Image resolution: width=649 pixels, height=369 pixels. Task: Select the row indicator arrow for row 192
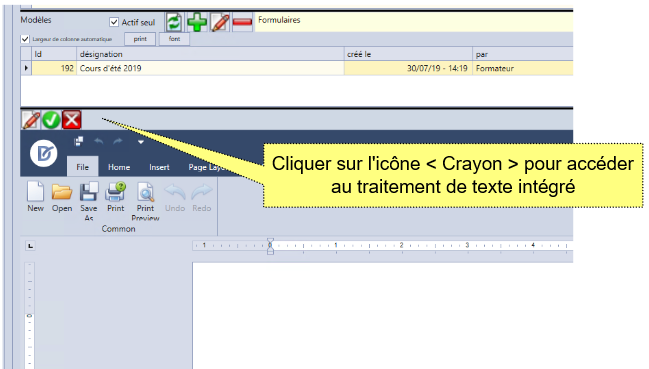click(26, 68)
